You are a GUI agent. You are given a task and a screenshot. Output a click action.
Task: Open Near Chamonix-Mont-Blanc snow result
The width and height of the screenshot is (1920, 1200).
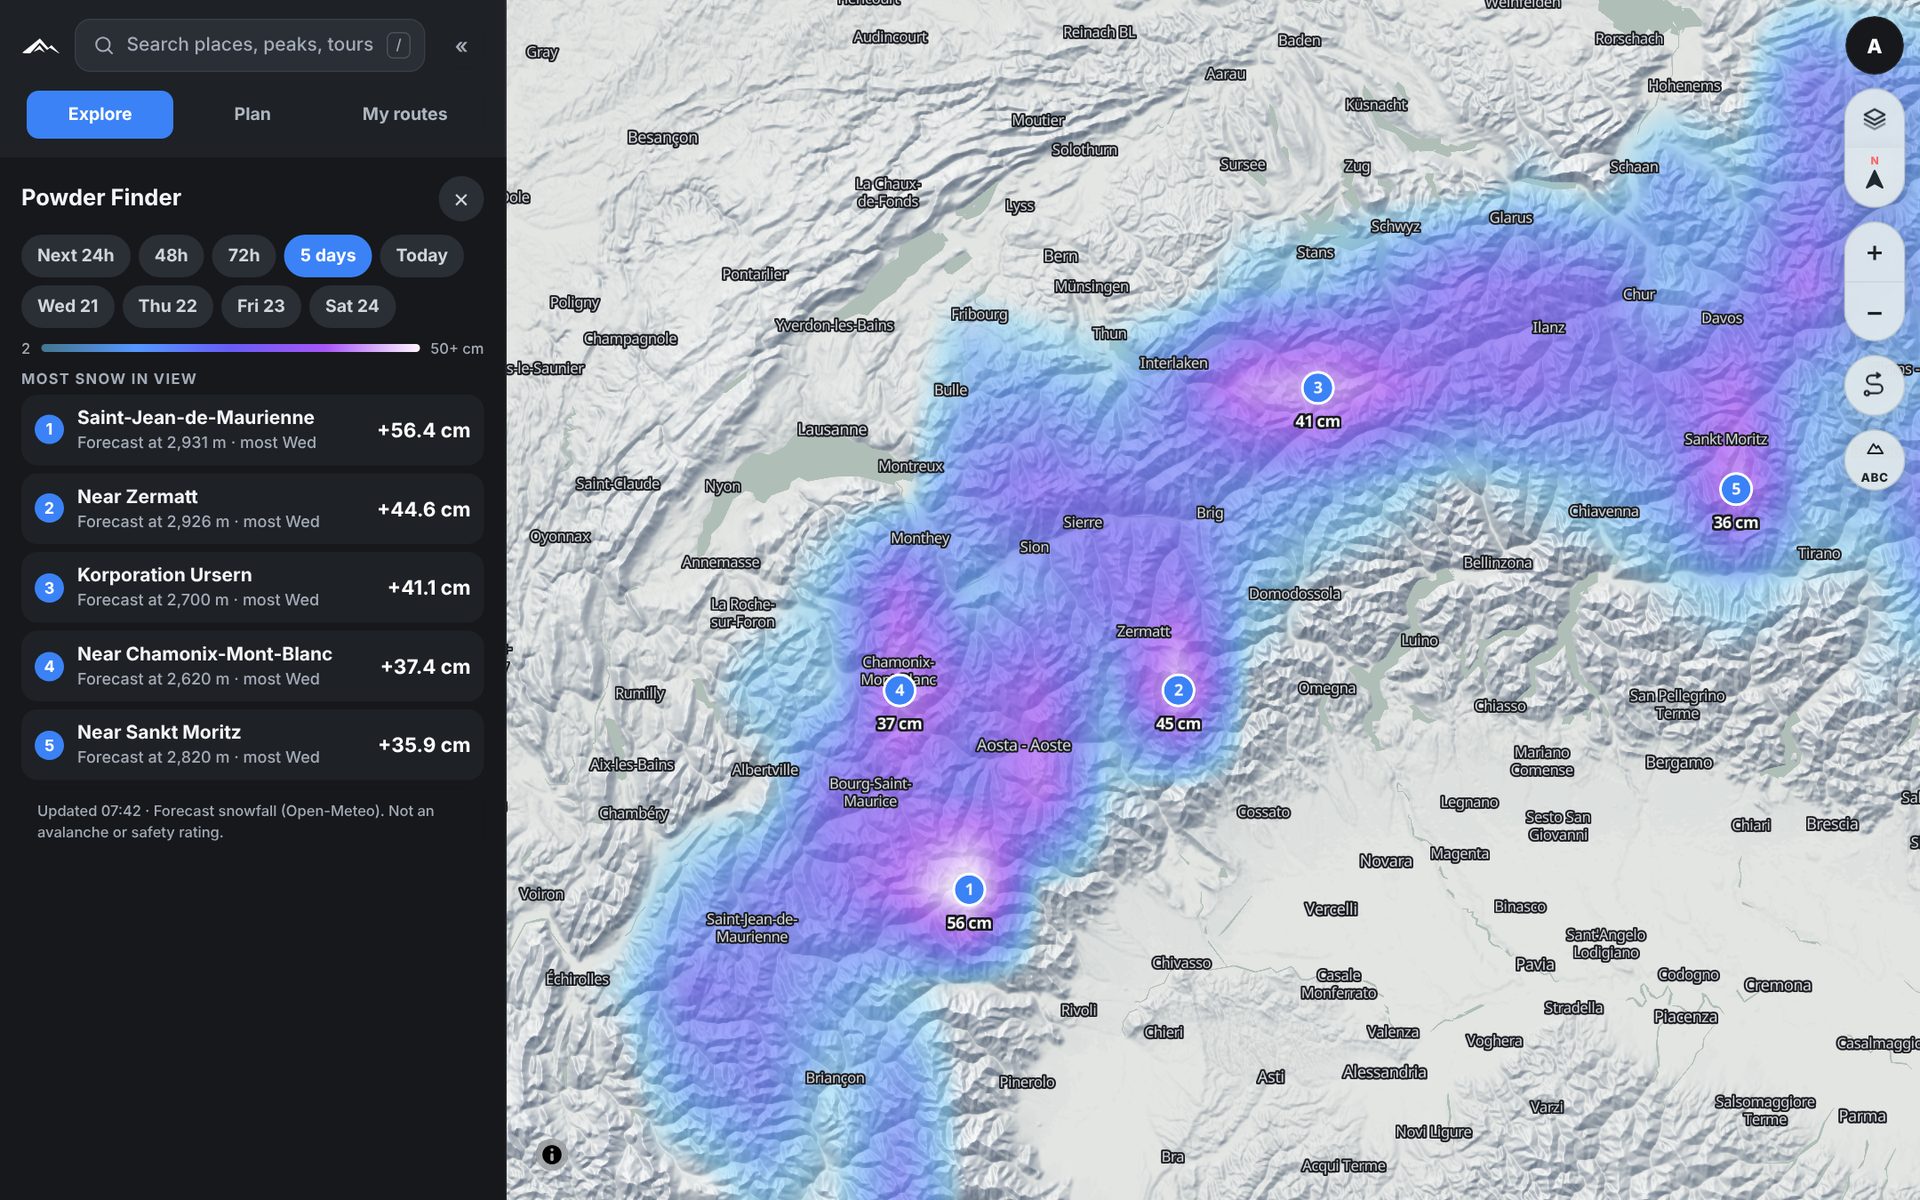pos(252,666)
